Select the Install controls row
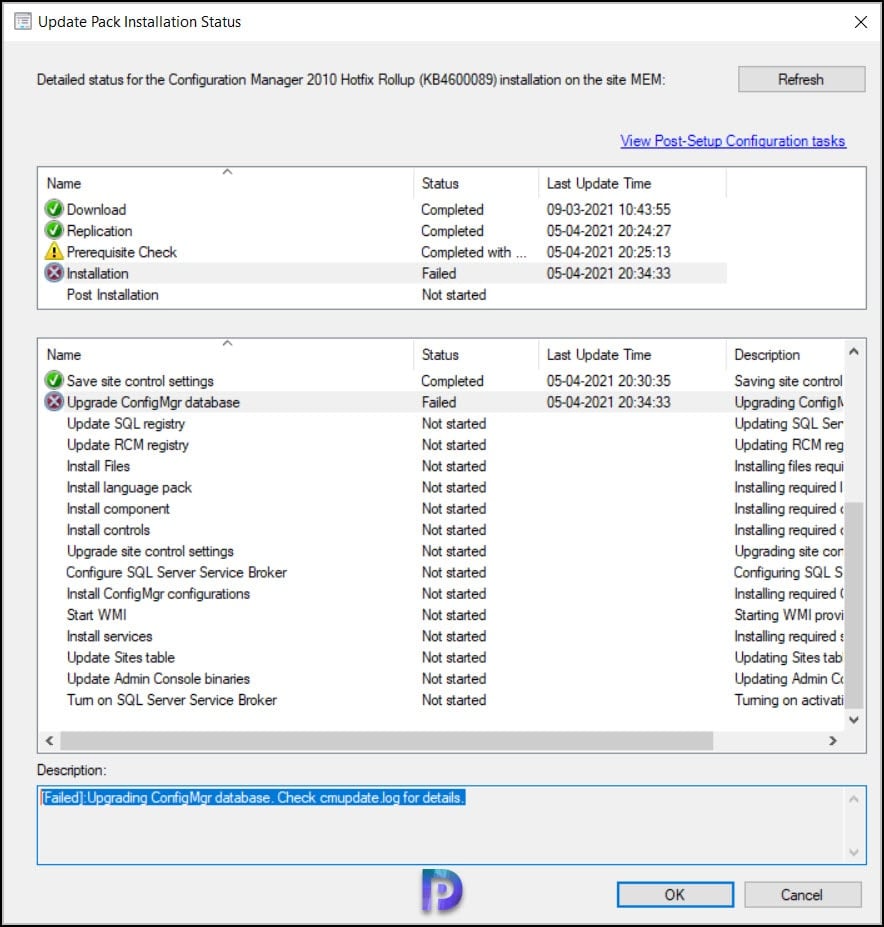Screen dimensions: 884x927 click(442, 530)
